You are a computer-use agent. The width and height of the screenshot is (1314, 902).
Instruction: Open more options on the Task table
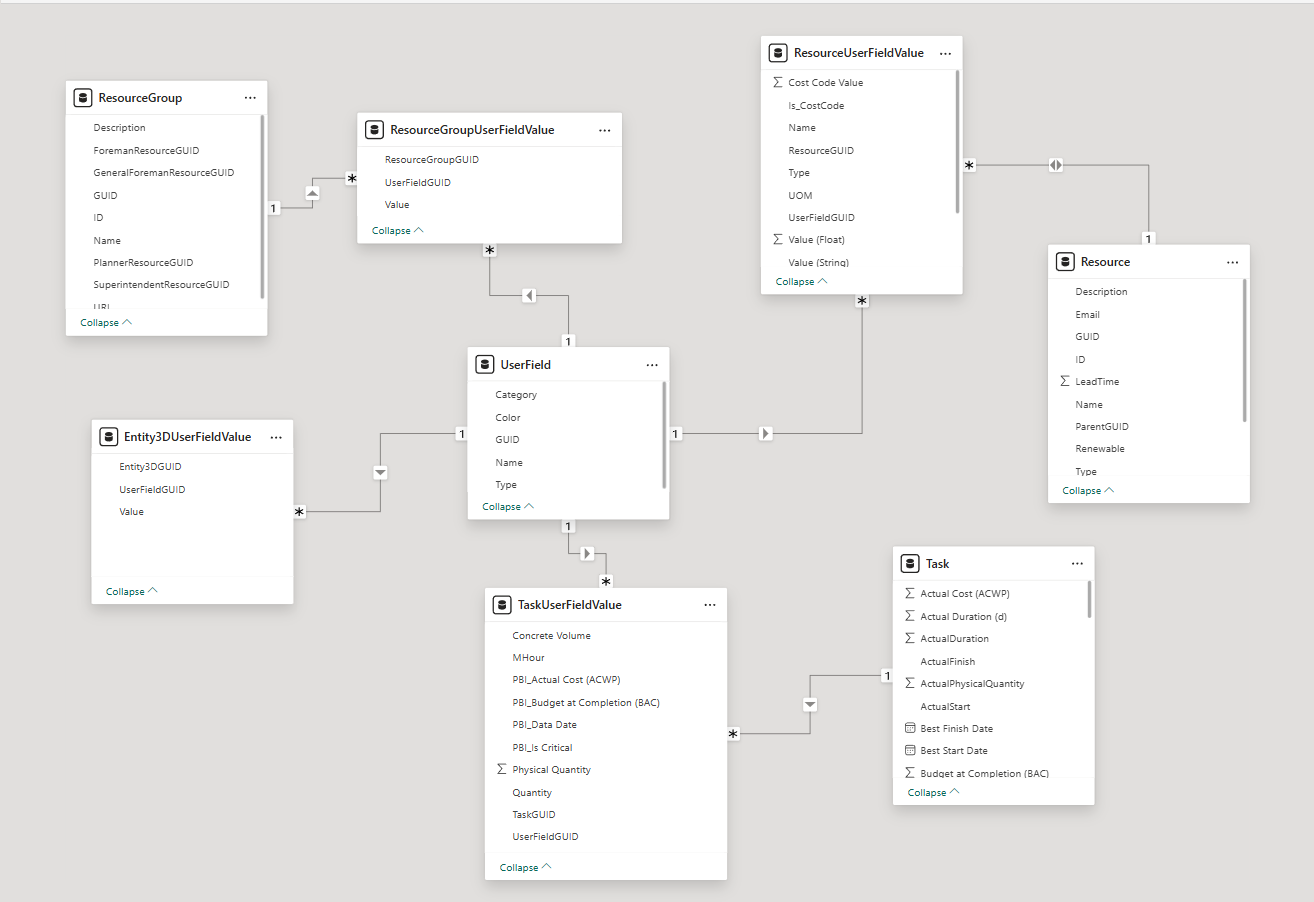coord(1077,563)
